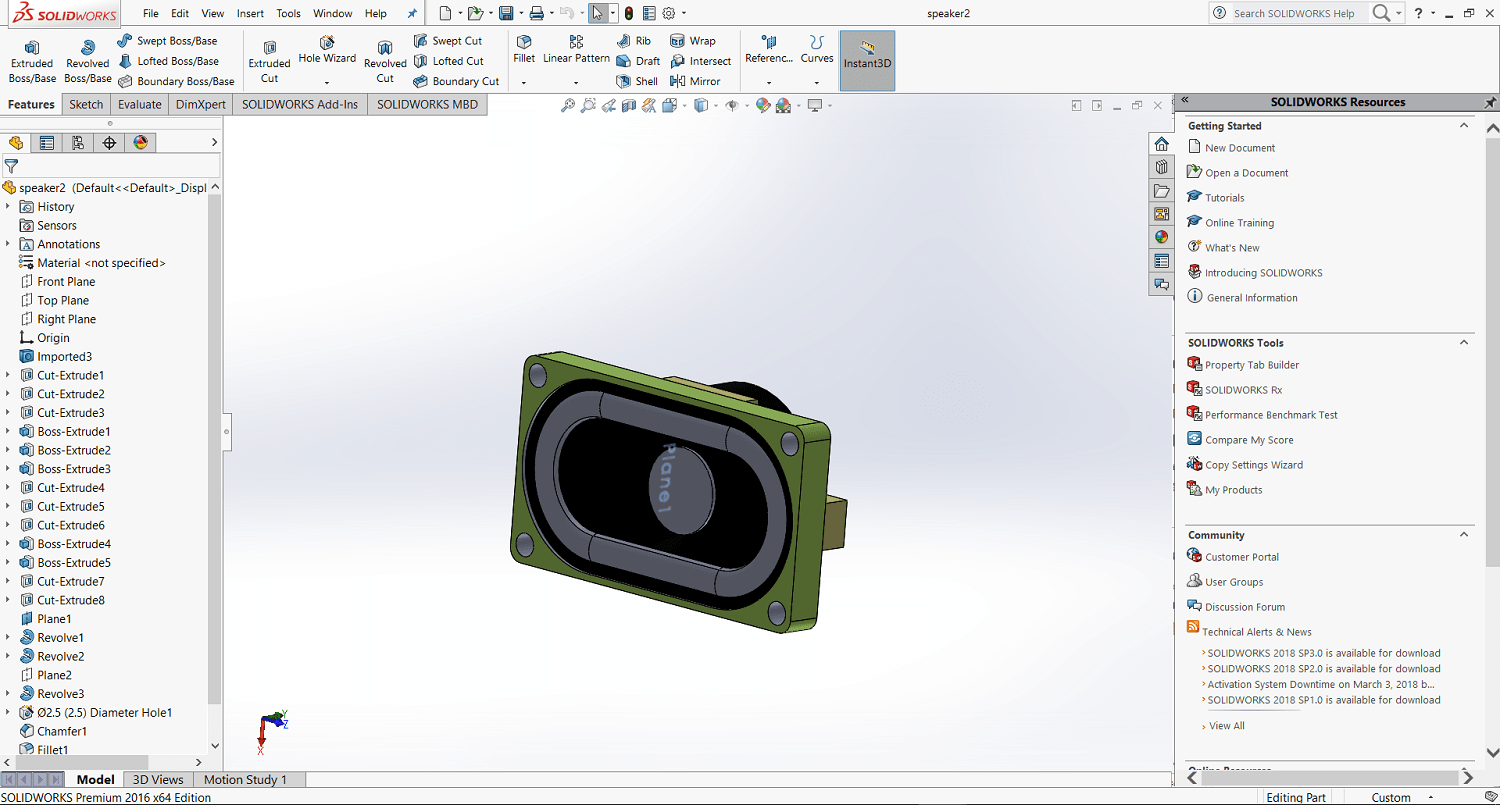The width and height of the screenshot is (1500, 805).
Task: Select the Linear Pattern tool
Action: tap(576, 50)
